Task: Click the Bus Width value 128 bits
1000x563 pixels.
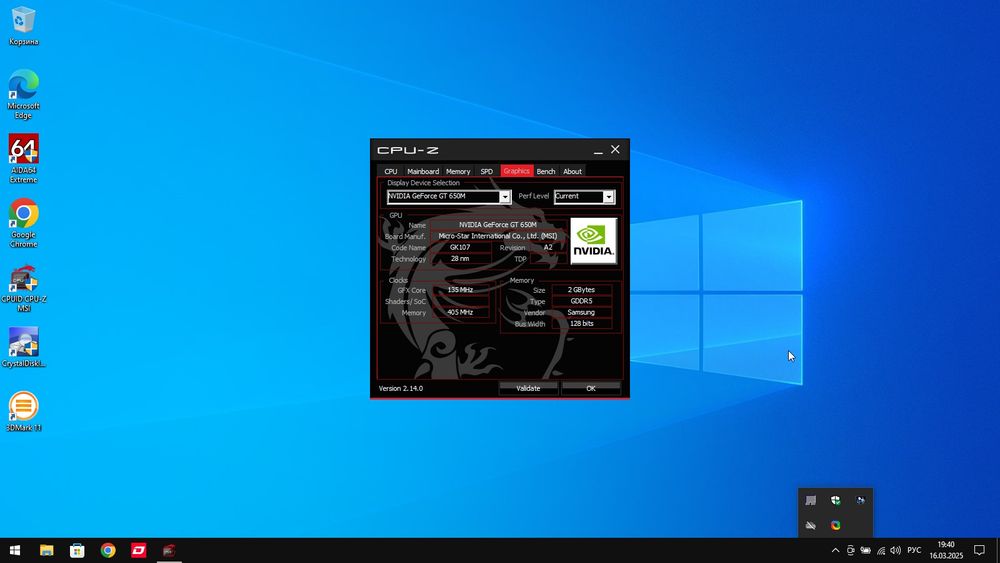Action: point(581,324)
